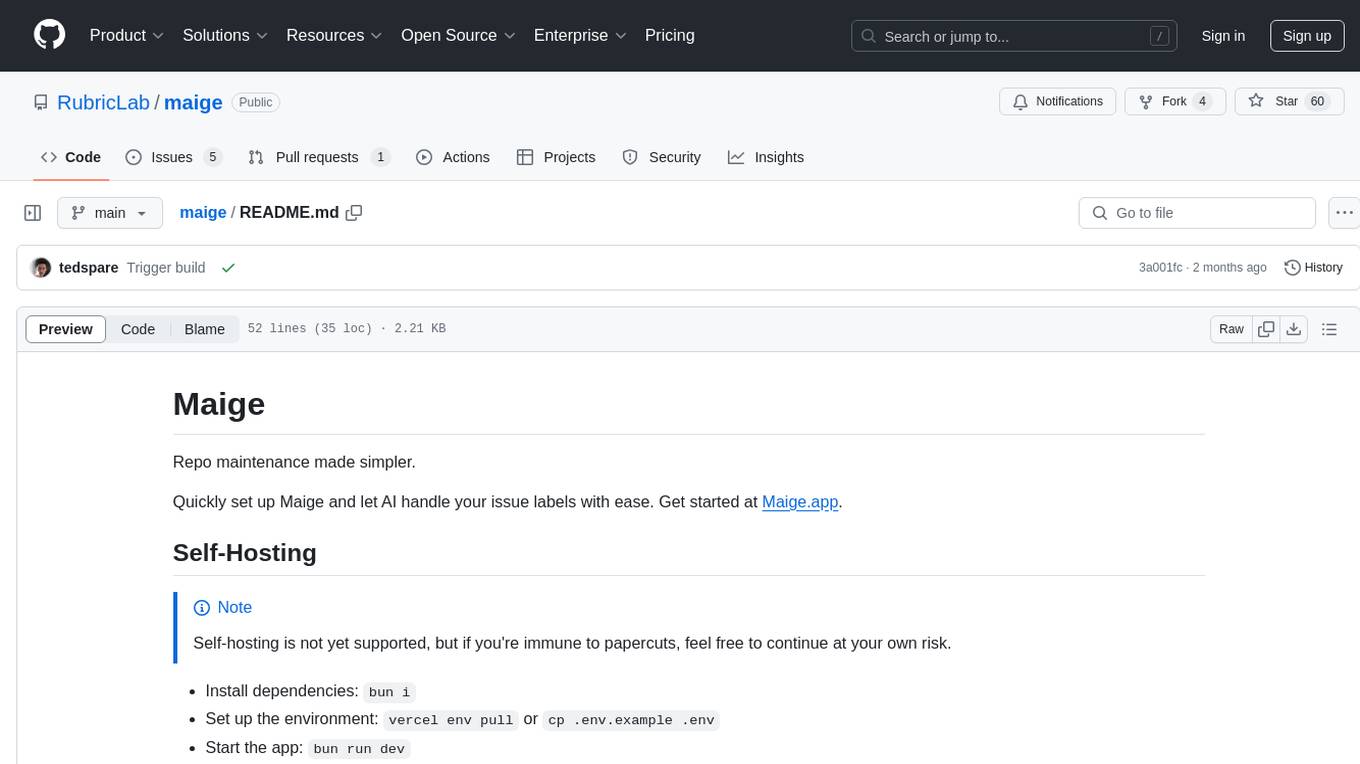Viewport: 1360px width, 764px height.
Task: Focus the Go to file search box
Action: [1197, 213]
